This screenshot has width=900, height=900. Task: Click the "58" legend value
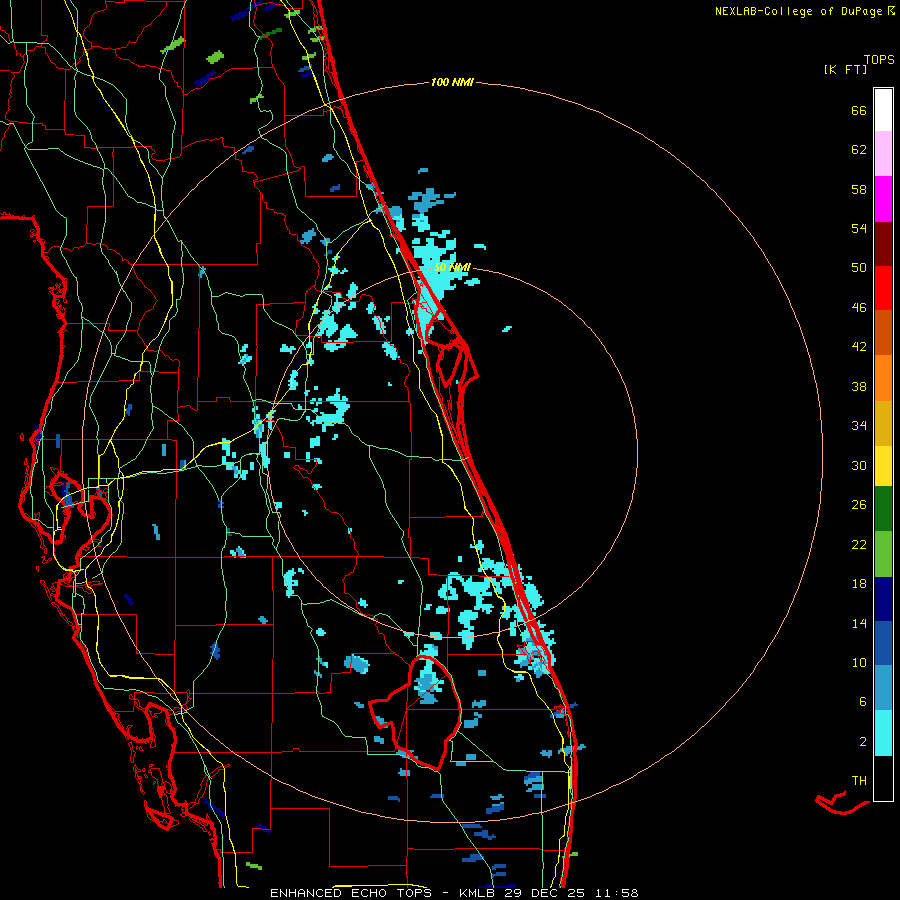(x=859, y=189)
